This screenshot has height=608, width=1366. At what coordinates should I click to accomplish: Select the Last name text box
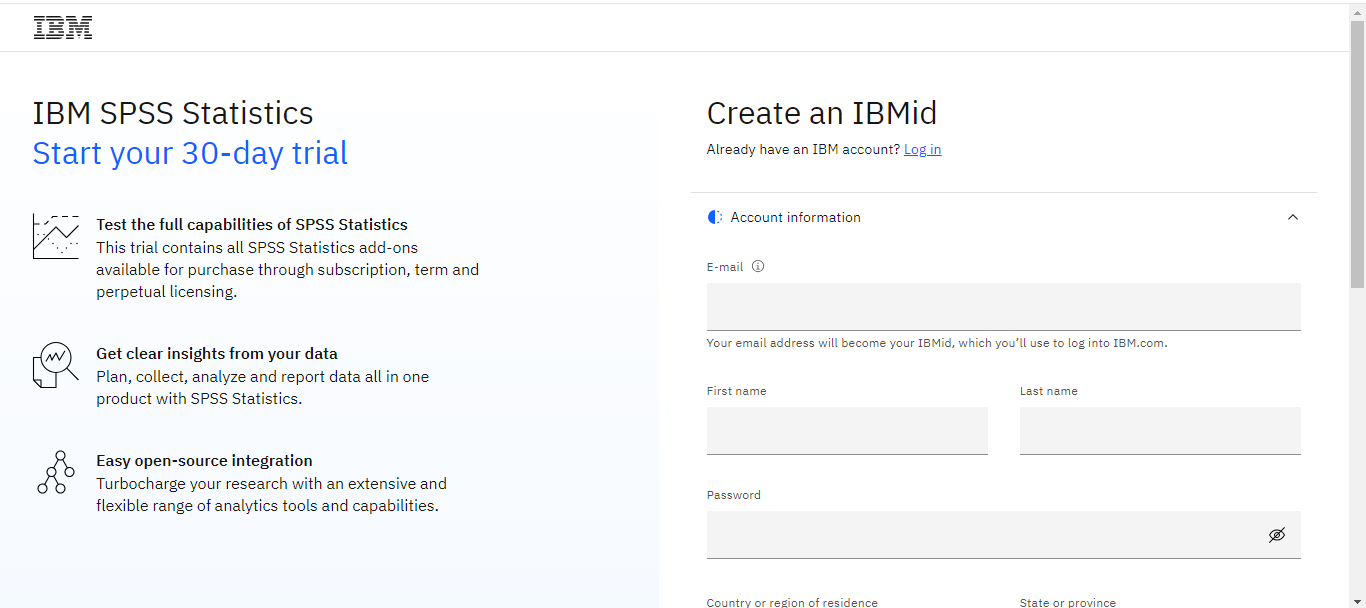point(1159,431)
